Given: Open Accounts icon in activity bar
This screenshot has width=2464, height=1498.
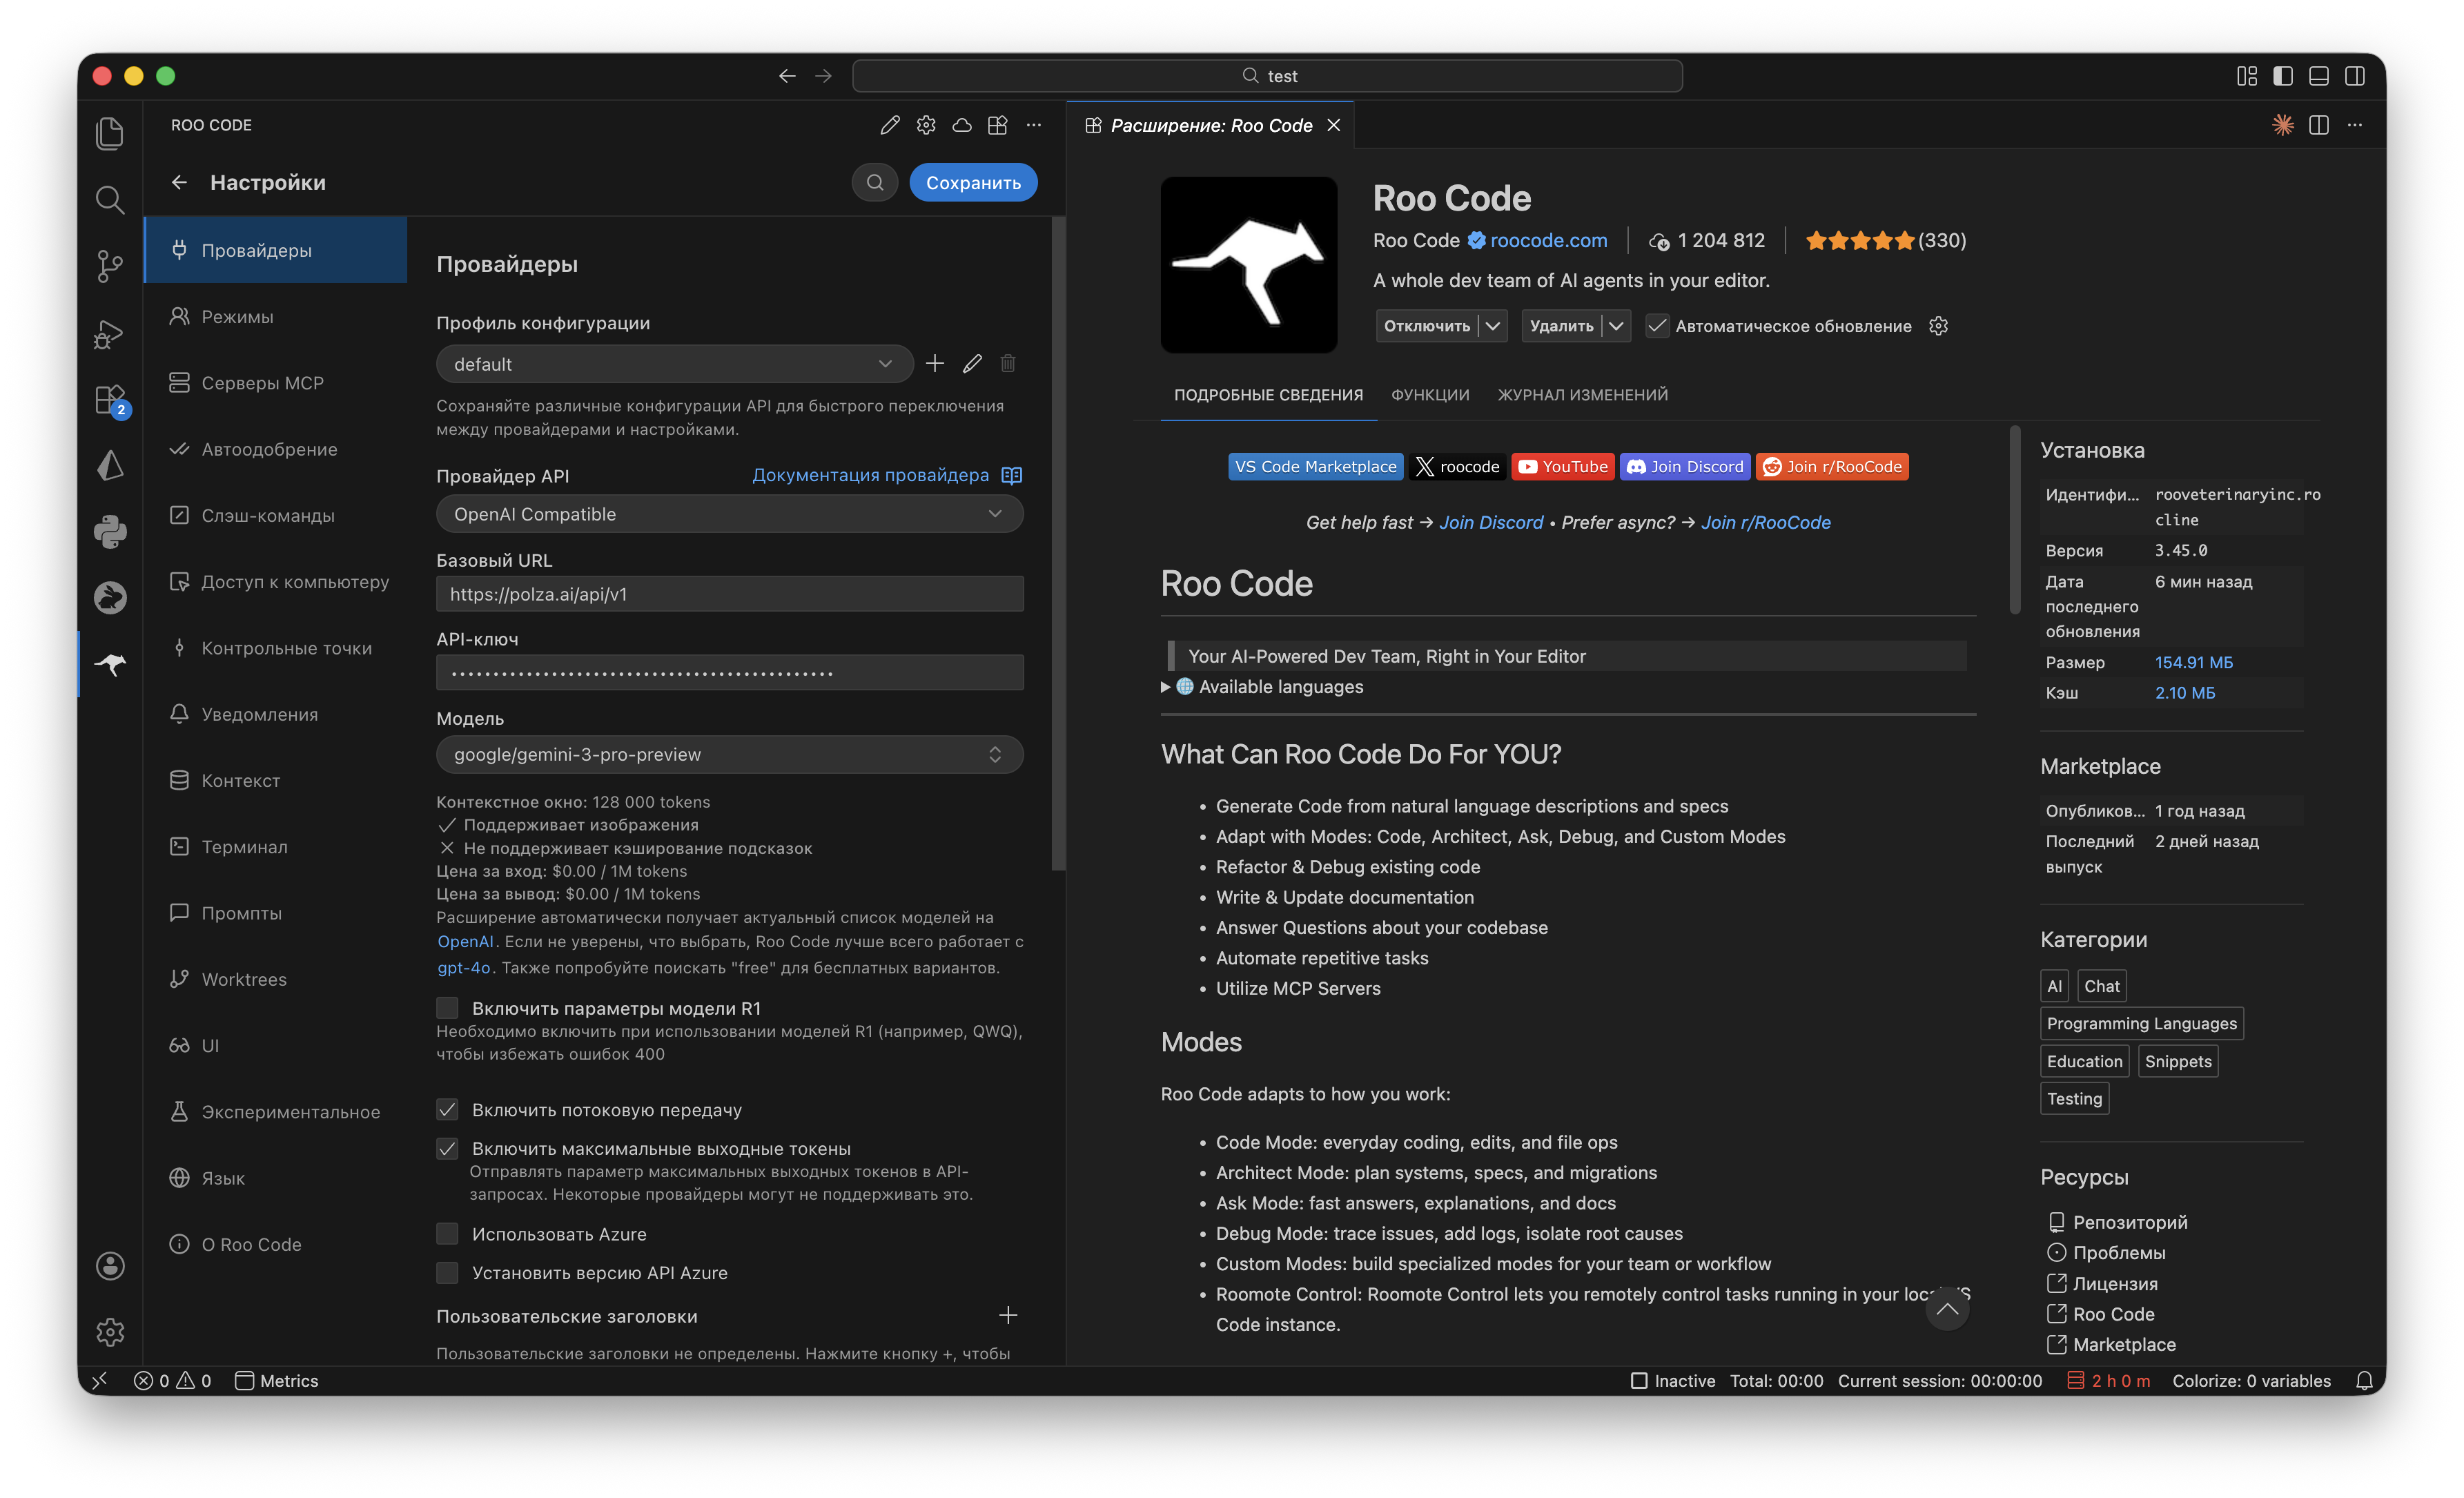Looking at the screenshot, I should coord(110,1265).
